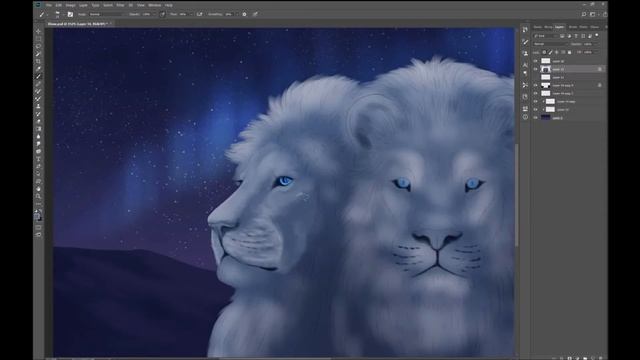Toggle pressure for size button

point(255,14)
